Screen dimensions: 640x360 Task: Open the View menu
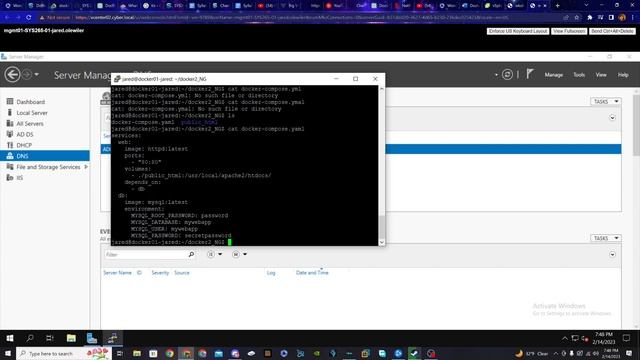coord(601,75)
